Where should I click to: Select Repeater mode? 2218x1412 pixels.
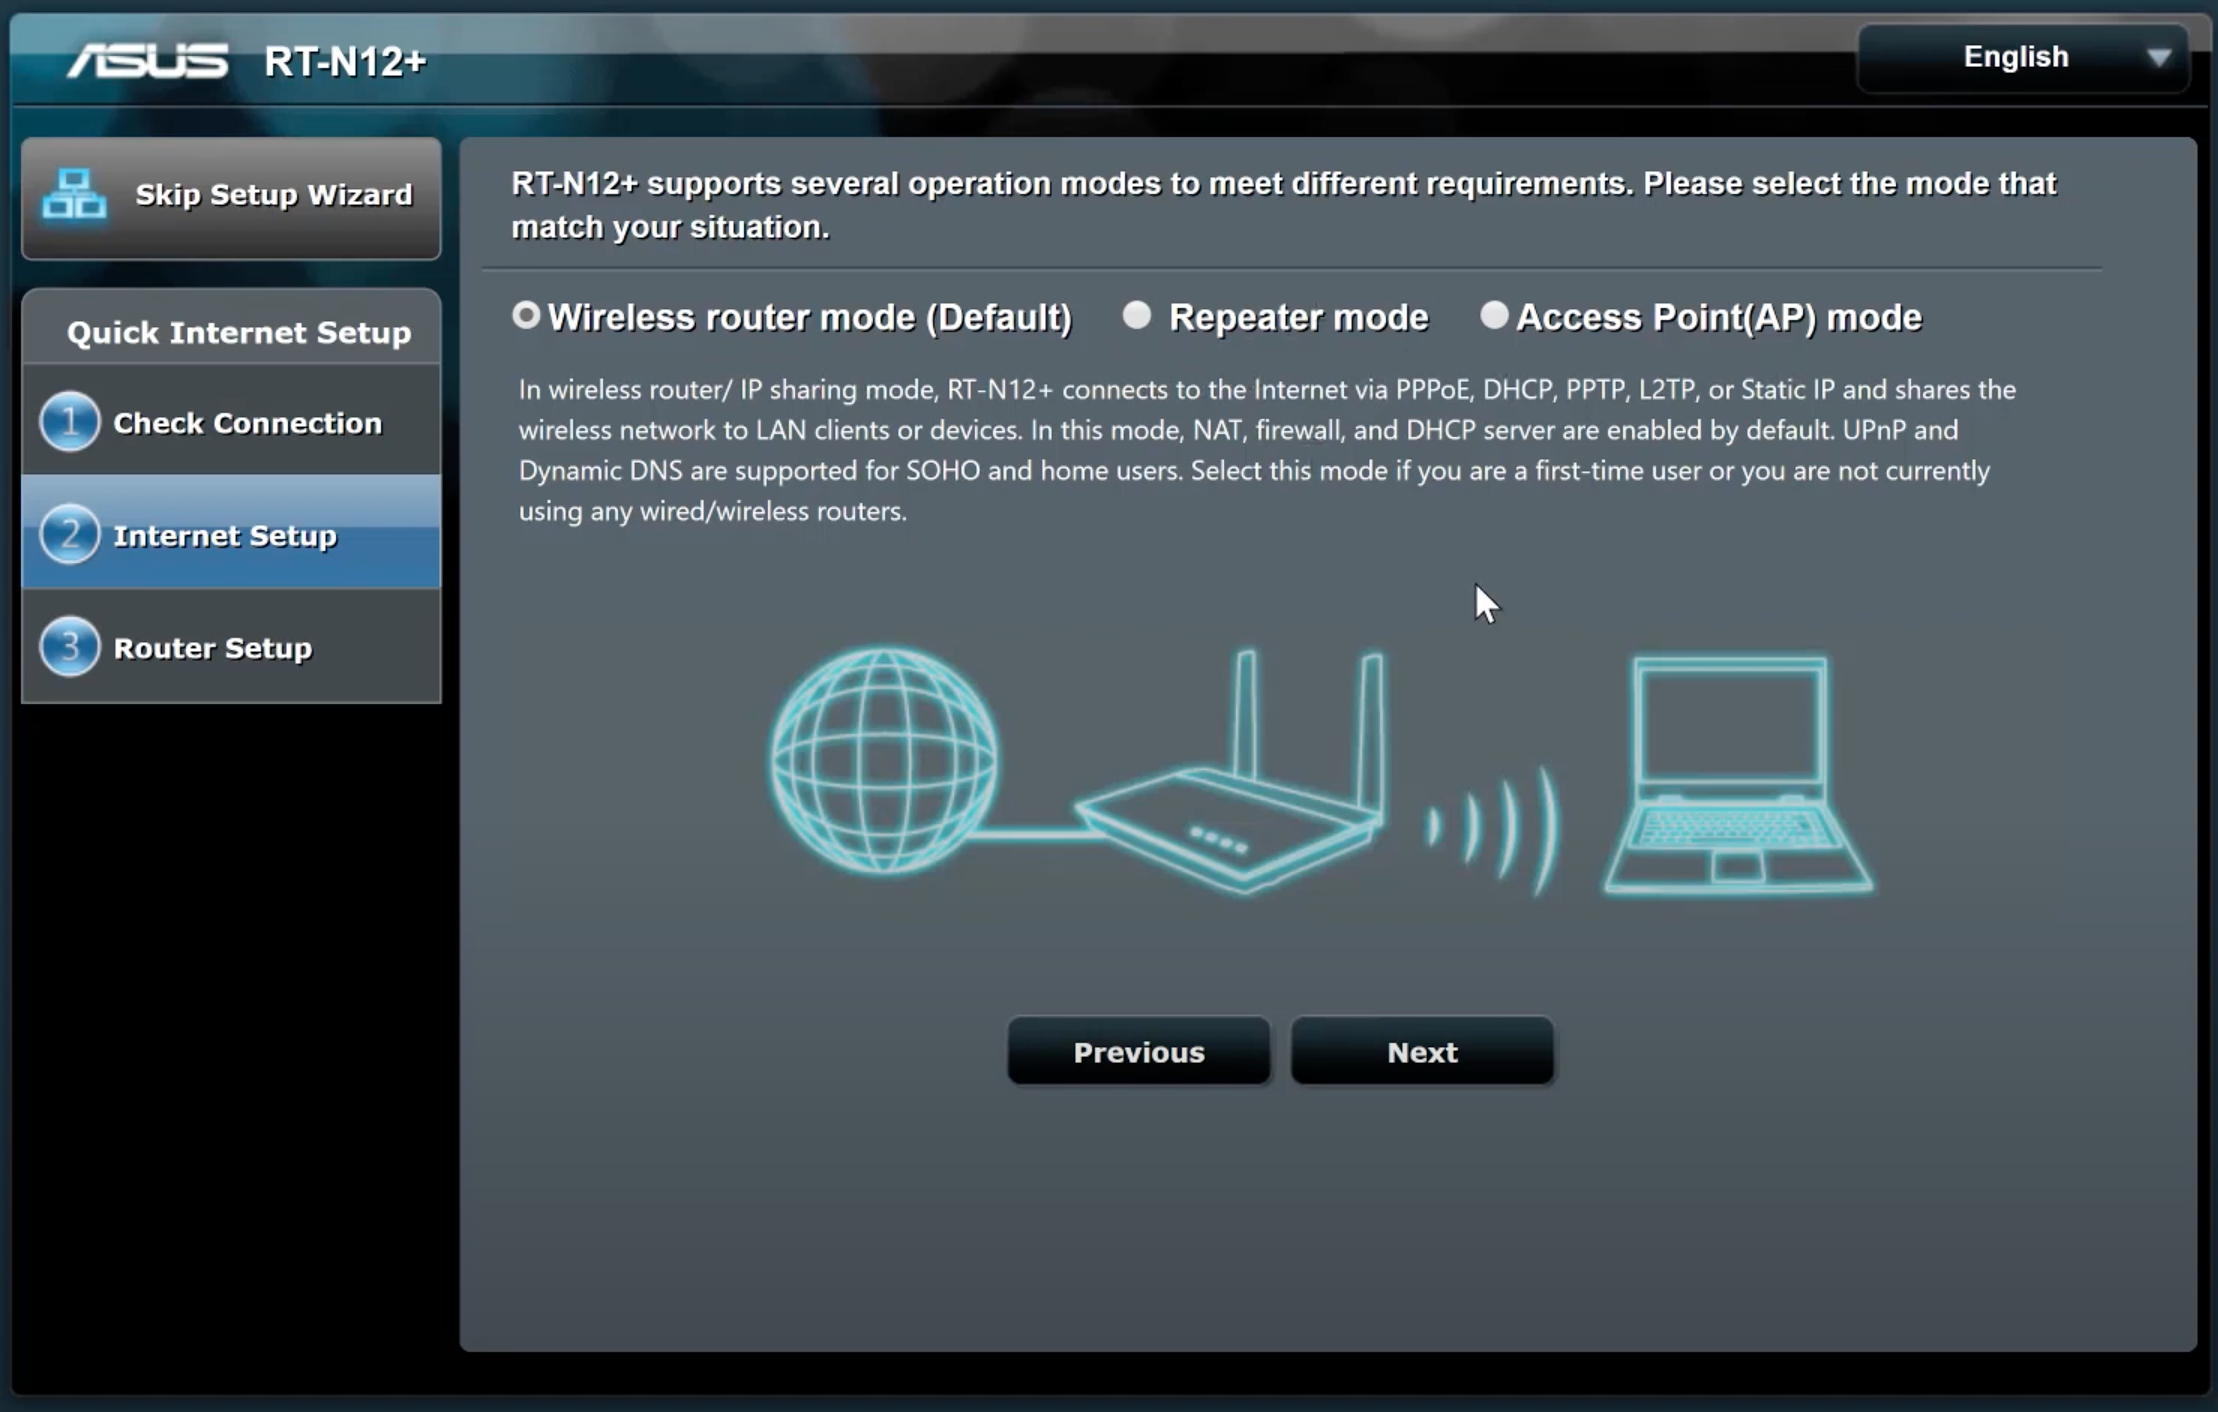[1133, 315]
